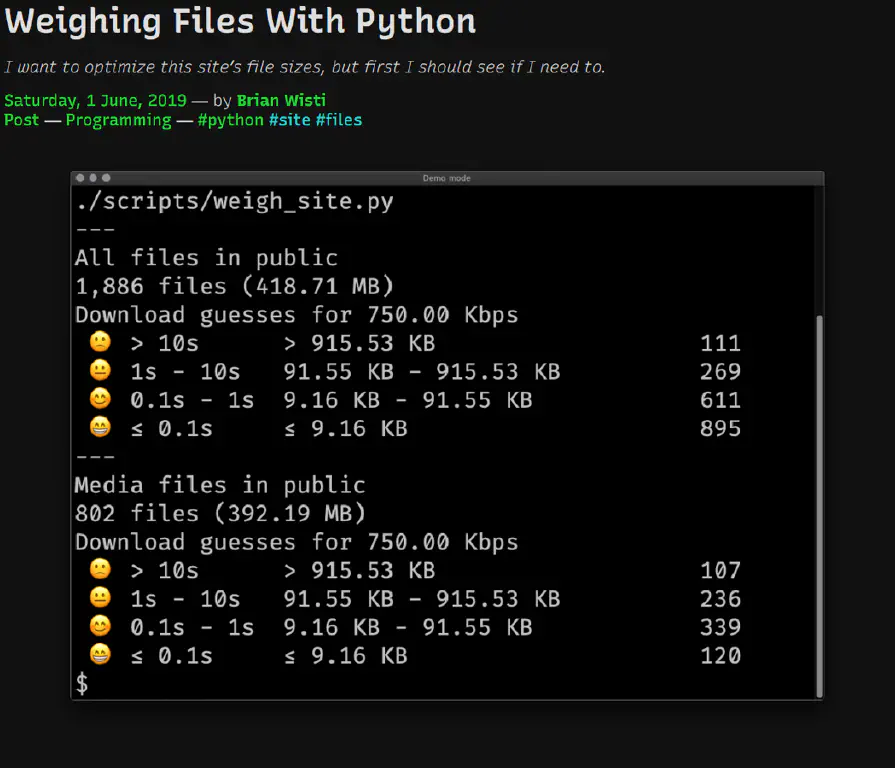
Task: Click the grinning emoji under All files
Action: (x=100, y=429)
